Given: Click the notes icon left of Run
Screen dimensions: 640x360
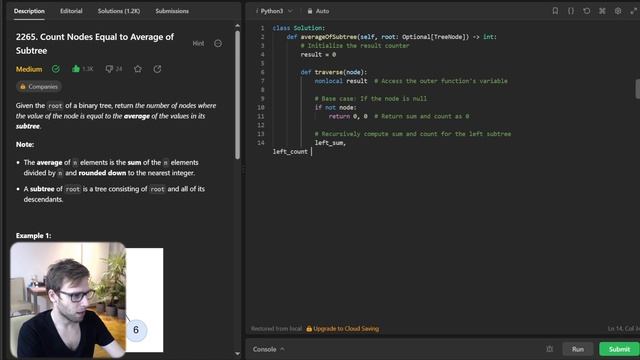Looking at the screenshot, I should pyautogui.click(x=549, y=349).
